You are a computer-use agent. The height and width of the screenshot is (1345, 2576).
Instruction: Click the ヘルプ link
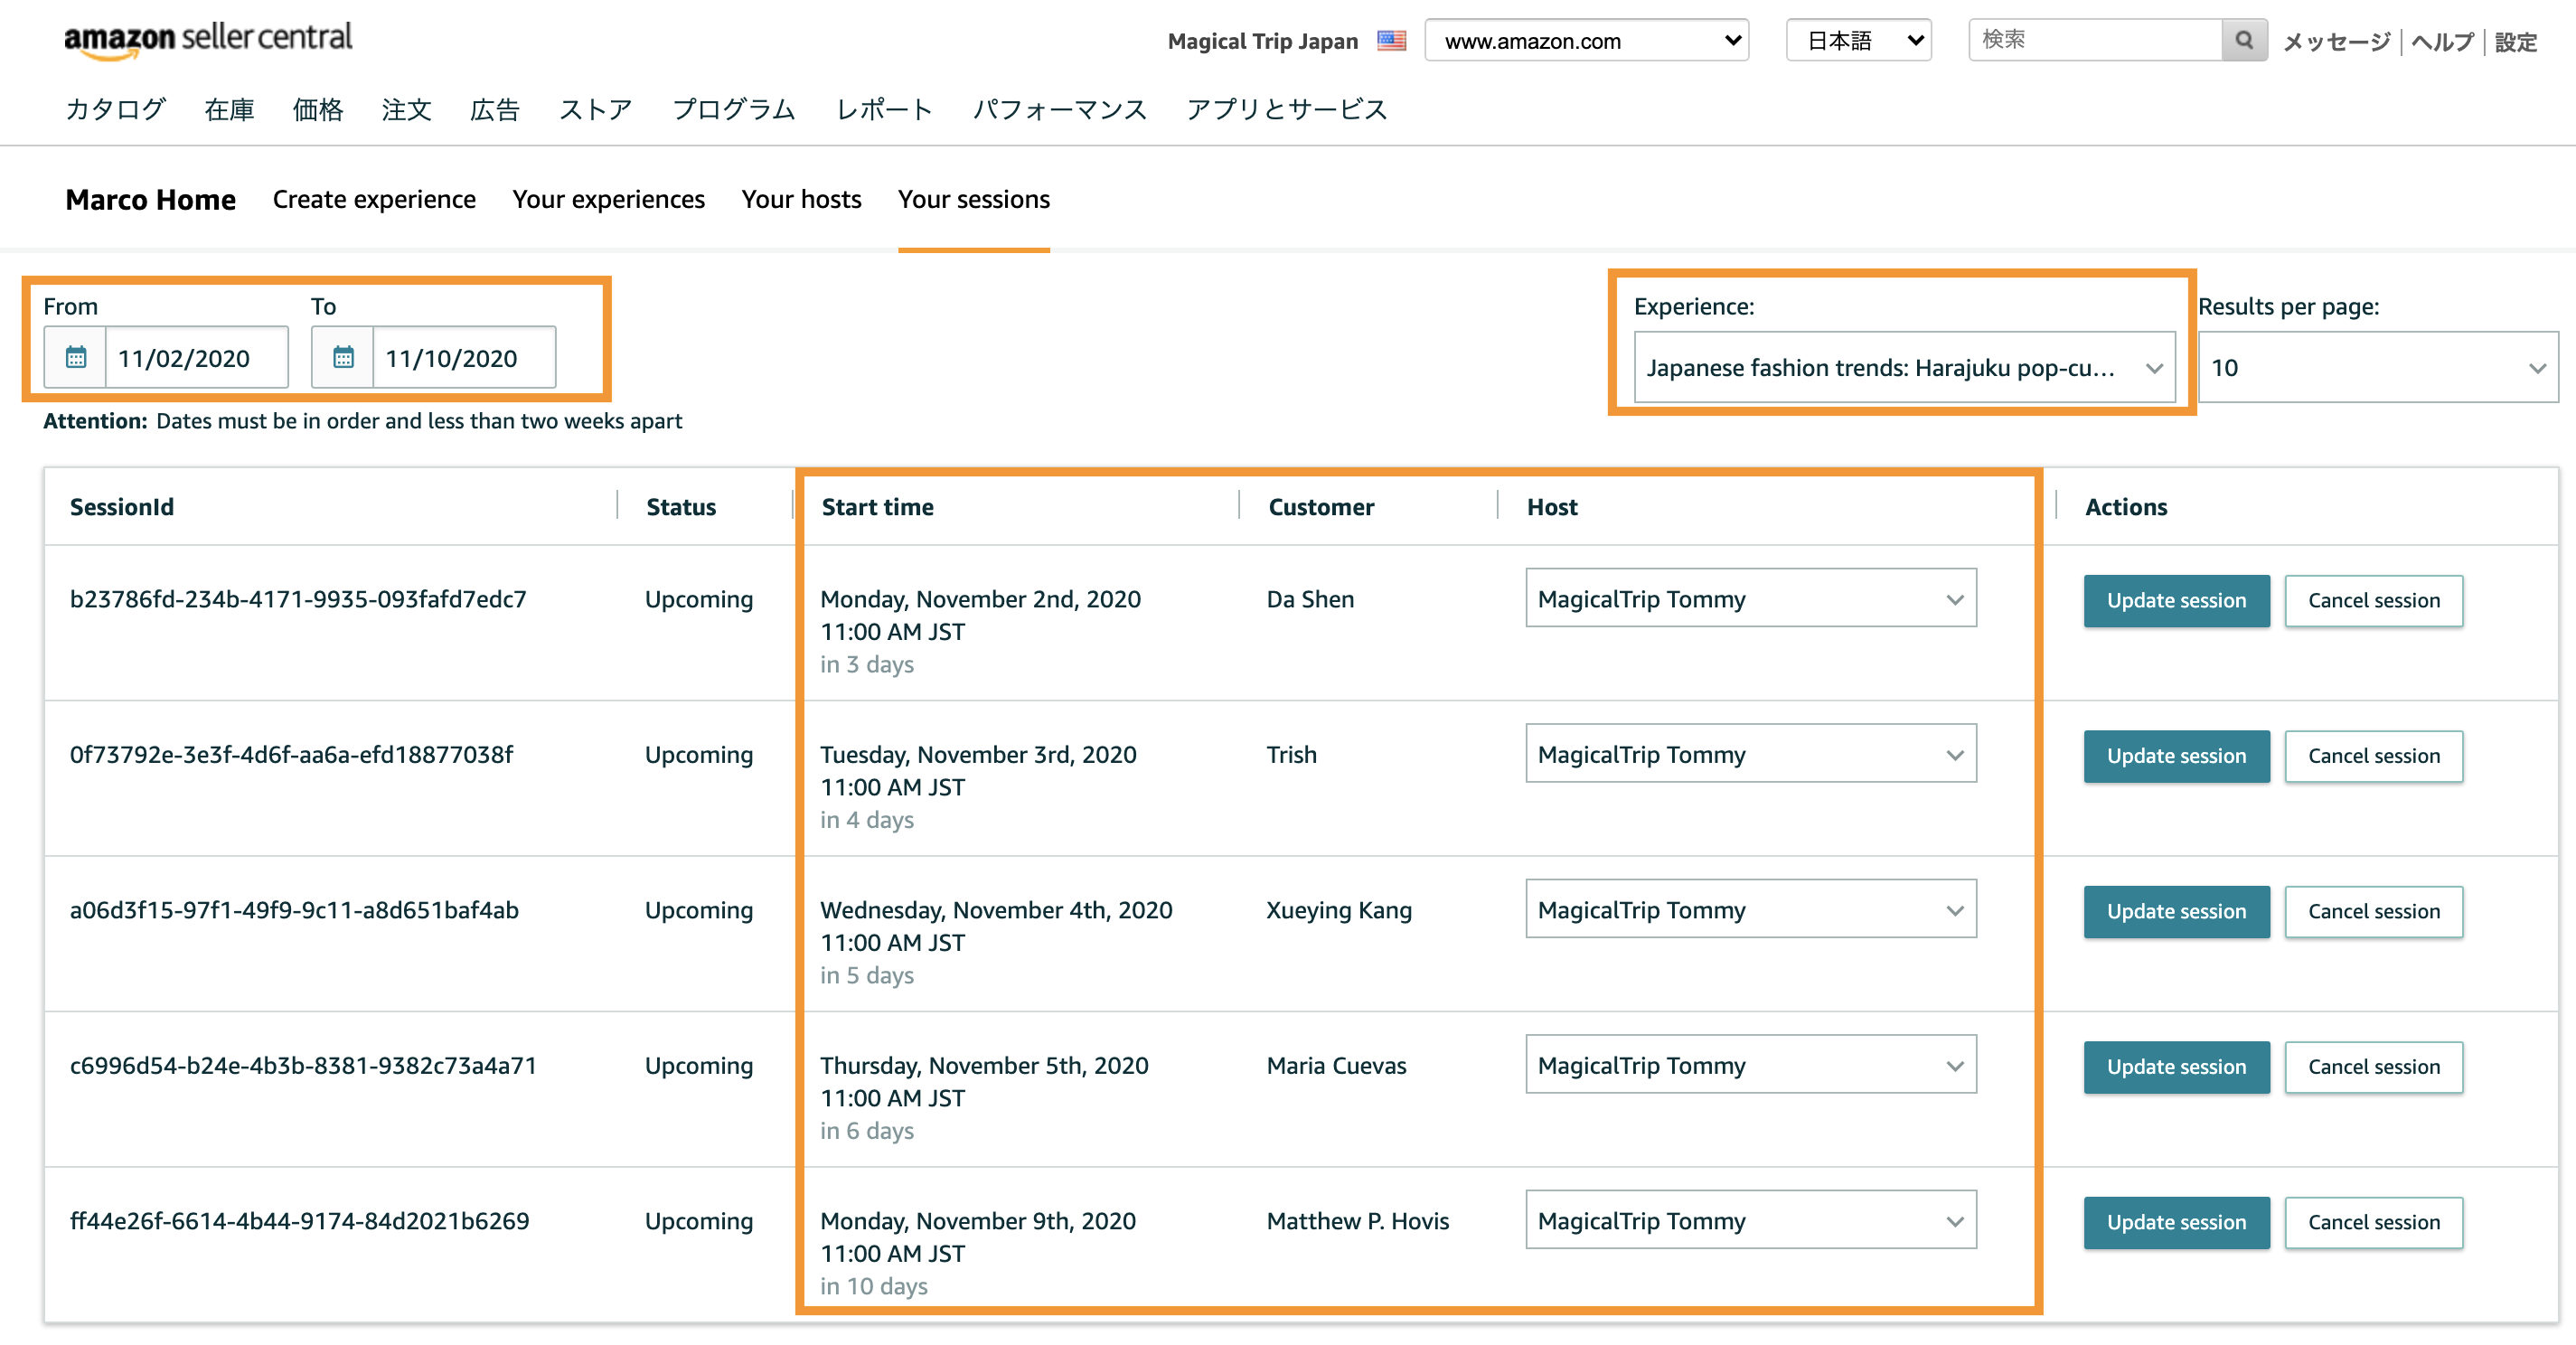tap(2442, 42)
